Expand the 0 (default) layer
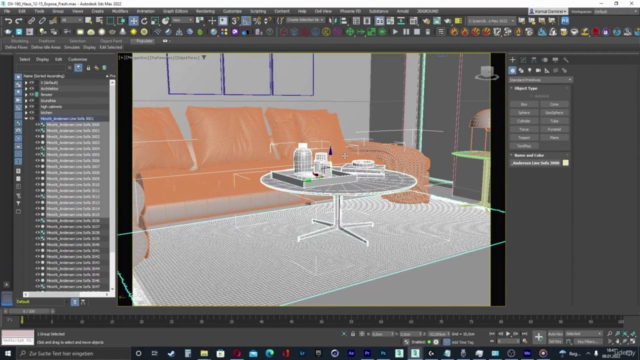The image size is (640, 360). pos(26,82)
